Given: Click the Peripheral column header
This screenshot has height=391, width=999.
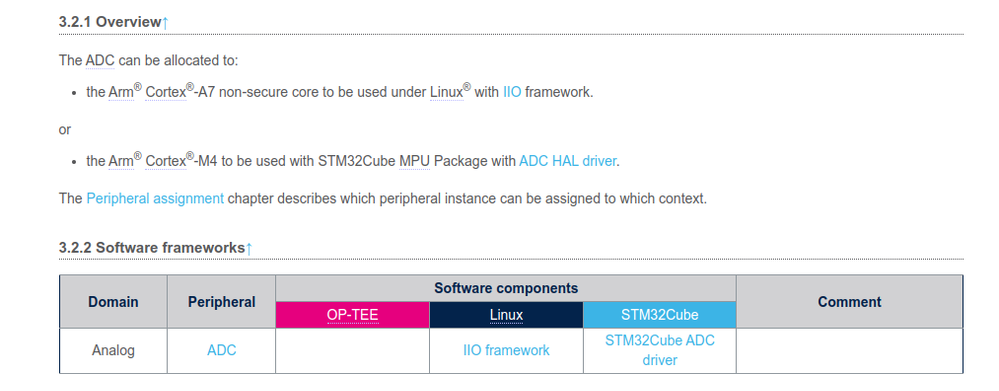Looking at the screenshot, I should click(x=222, y=302).
